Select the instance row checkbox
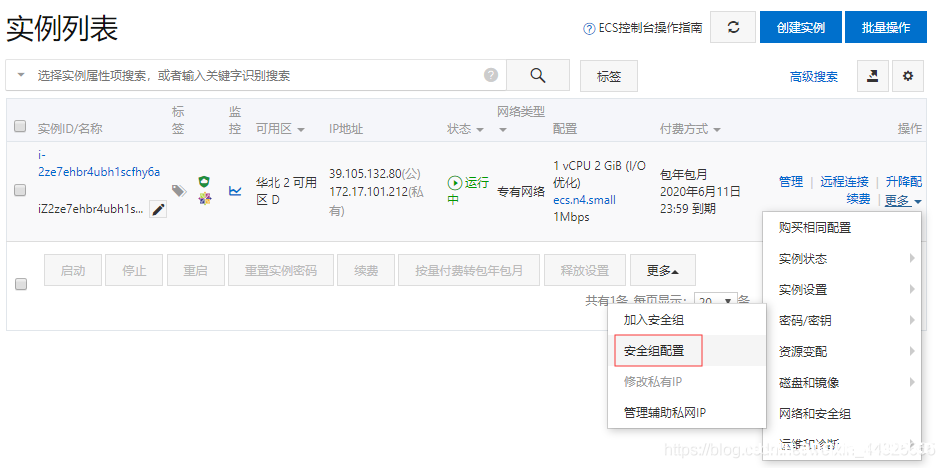 pos(20,190)
